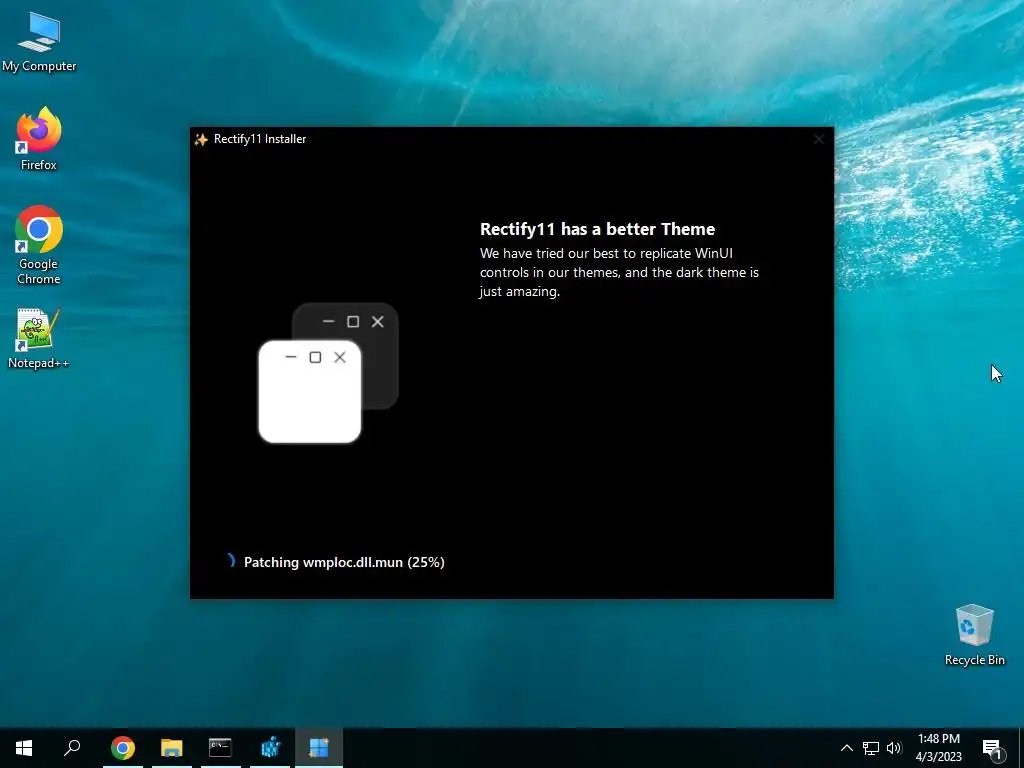Click the maximize square in dark window illustration
The image size is (1024, 768).
click(x=353, y=321)
